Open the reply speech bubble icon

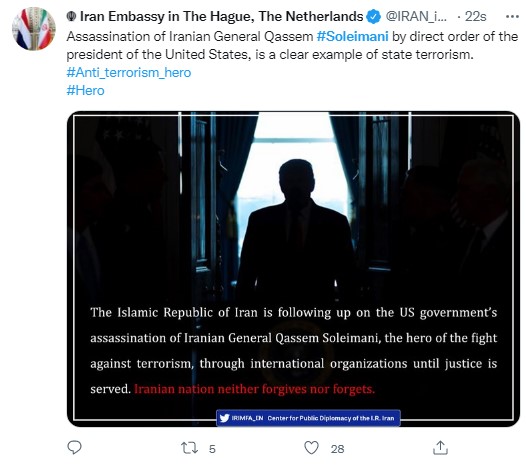tap(74, 448)
